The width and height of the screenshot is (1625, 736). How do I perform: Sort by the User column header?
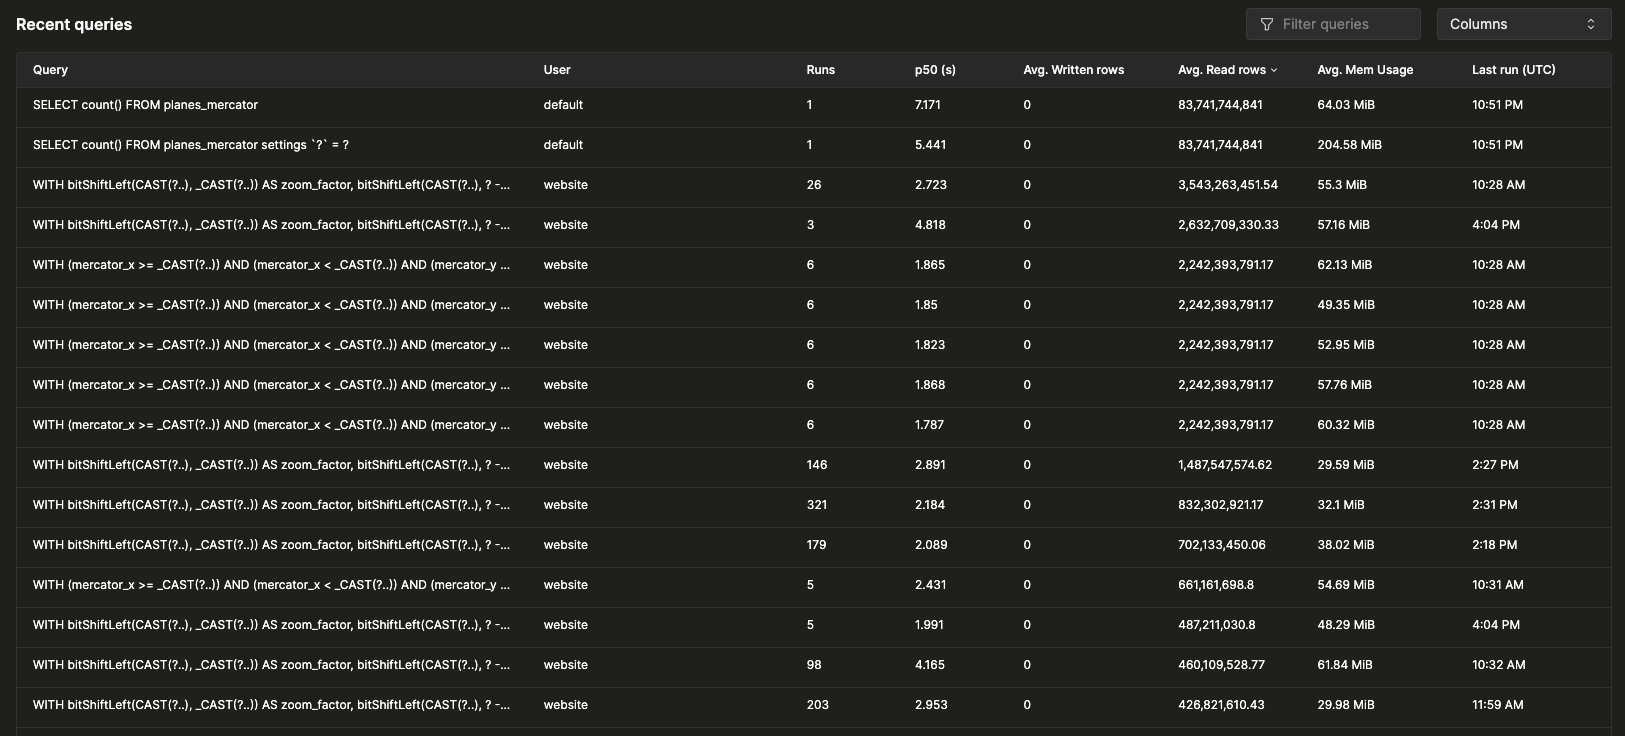point(557,70)
